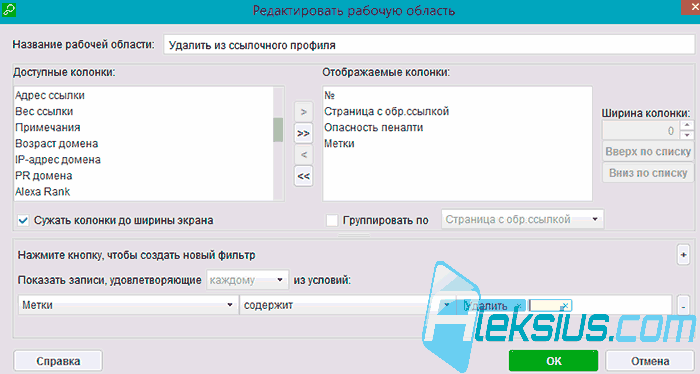The height and width of the screenshot is (374, 700).
Task: Open the 'Страница с обр.ссылкой' grouping dropdown
Action: 522,220
